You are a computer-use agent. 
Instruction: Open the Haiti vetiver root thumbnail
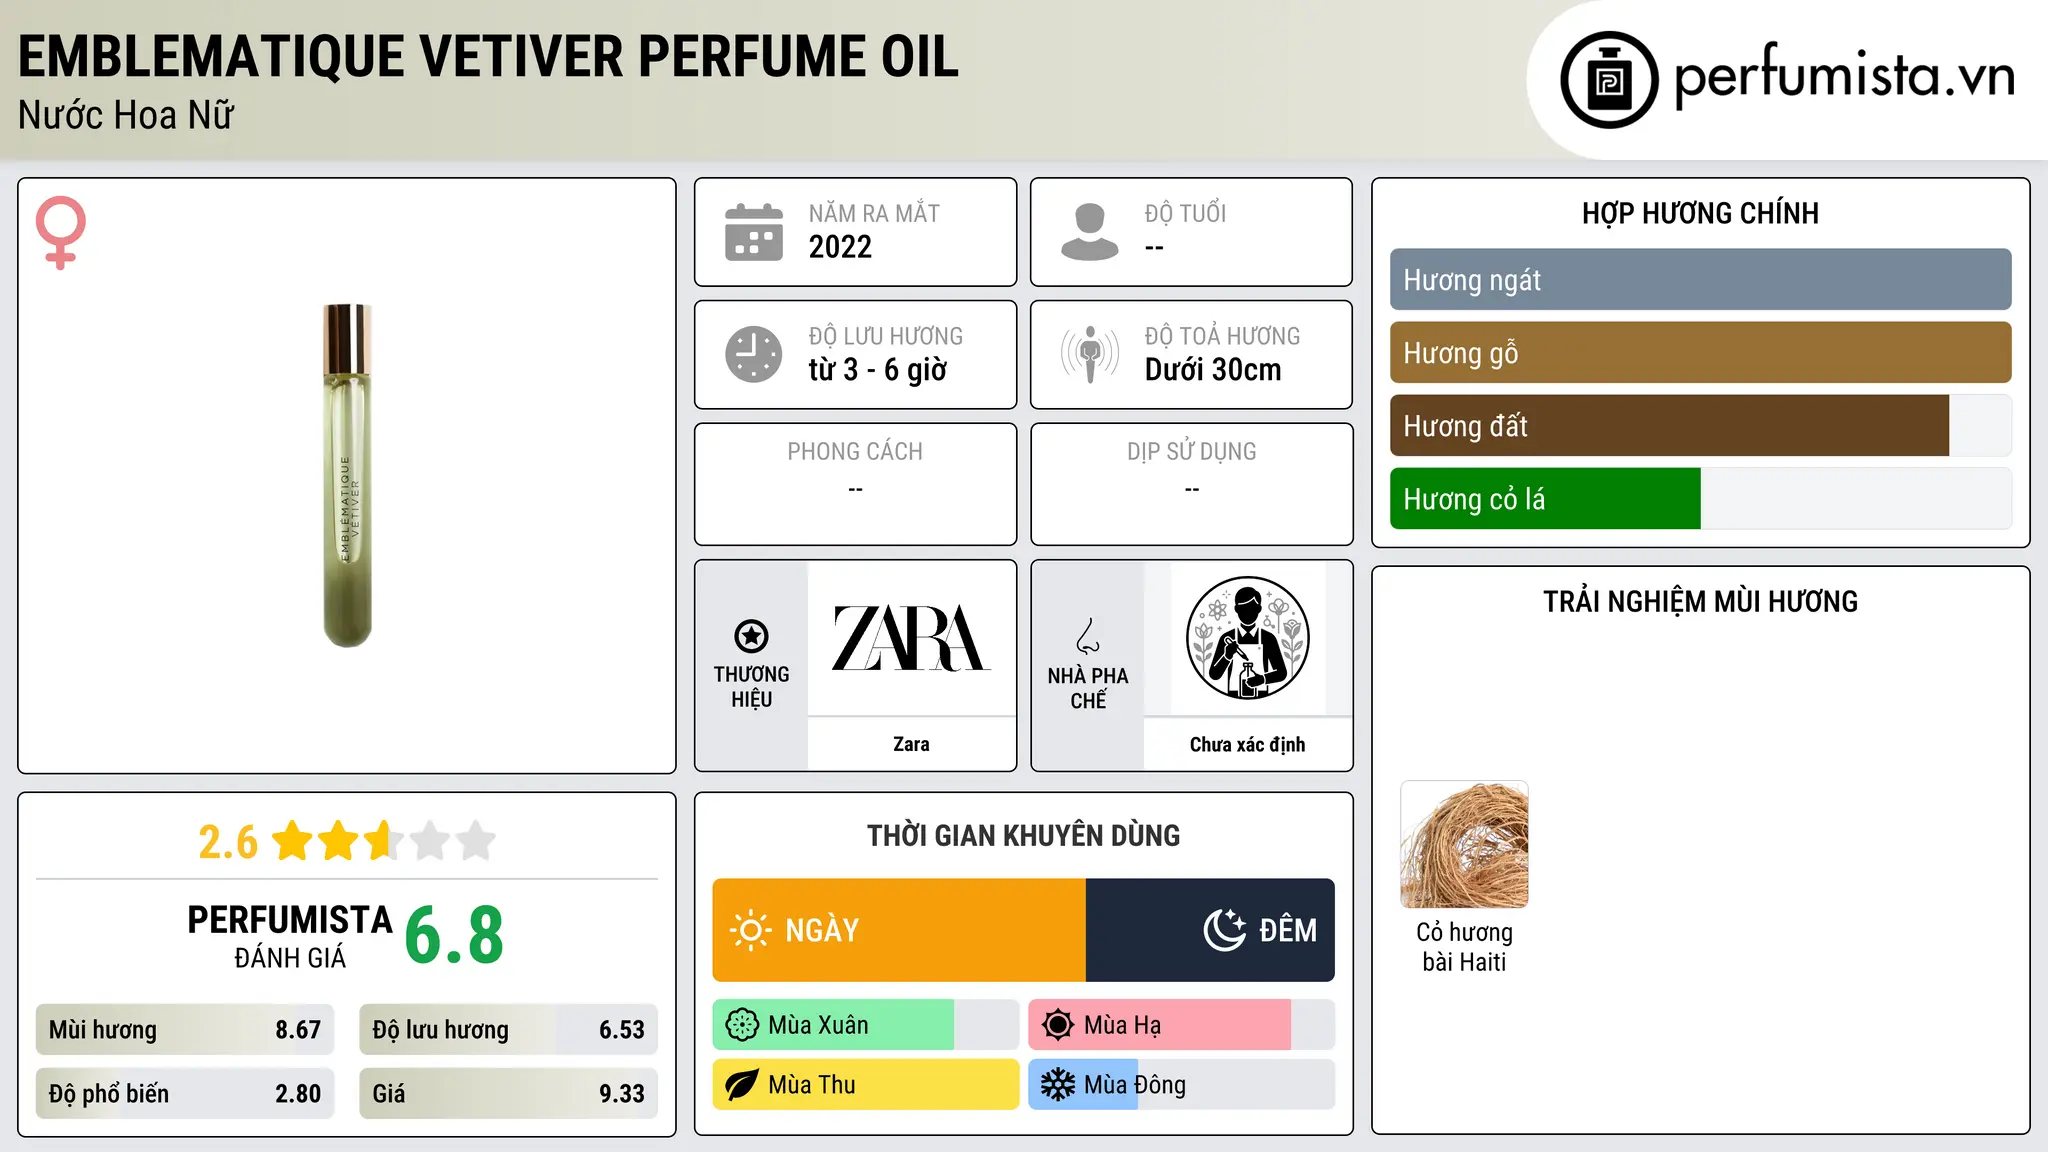(x=1464, y=844)
